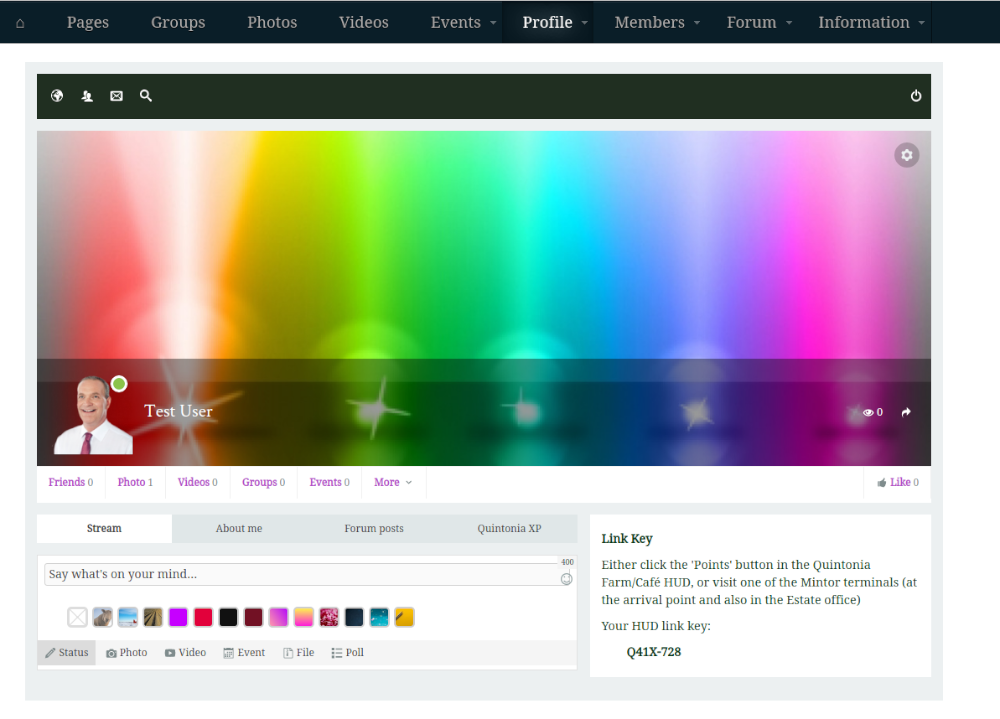The image size is (1000, 719).
Task: Choose the bright purple status background
Action: tap(178, 617)
